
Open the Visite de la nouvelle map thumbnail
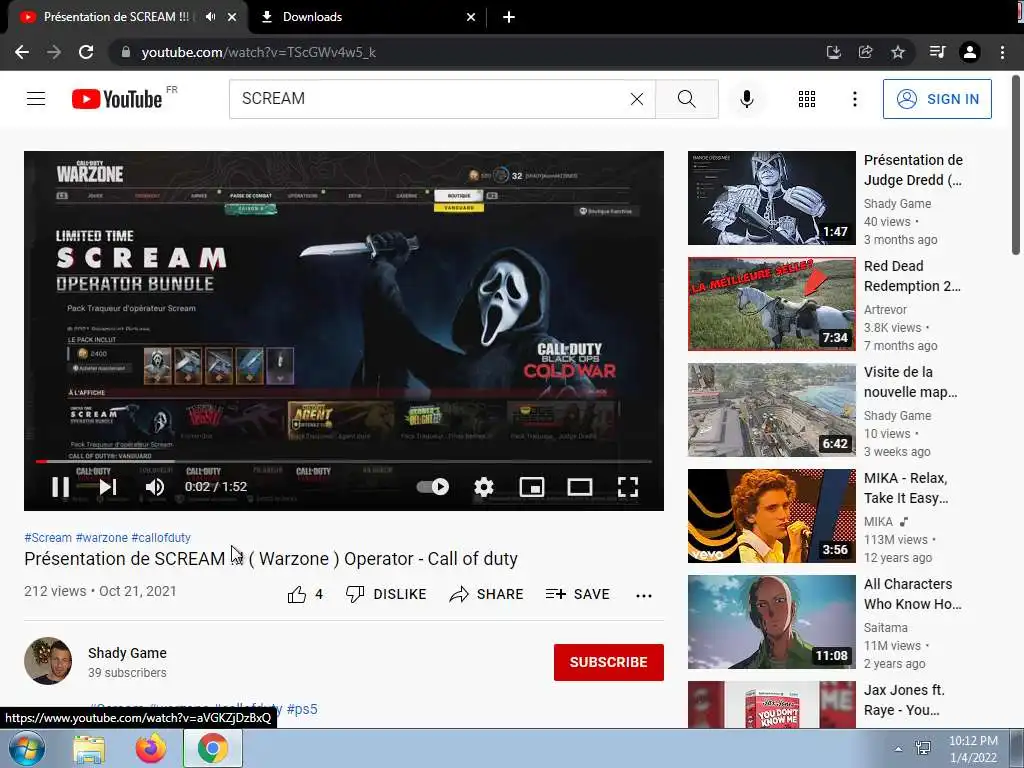tap(771, 409)
